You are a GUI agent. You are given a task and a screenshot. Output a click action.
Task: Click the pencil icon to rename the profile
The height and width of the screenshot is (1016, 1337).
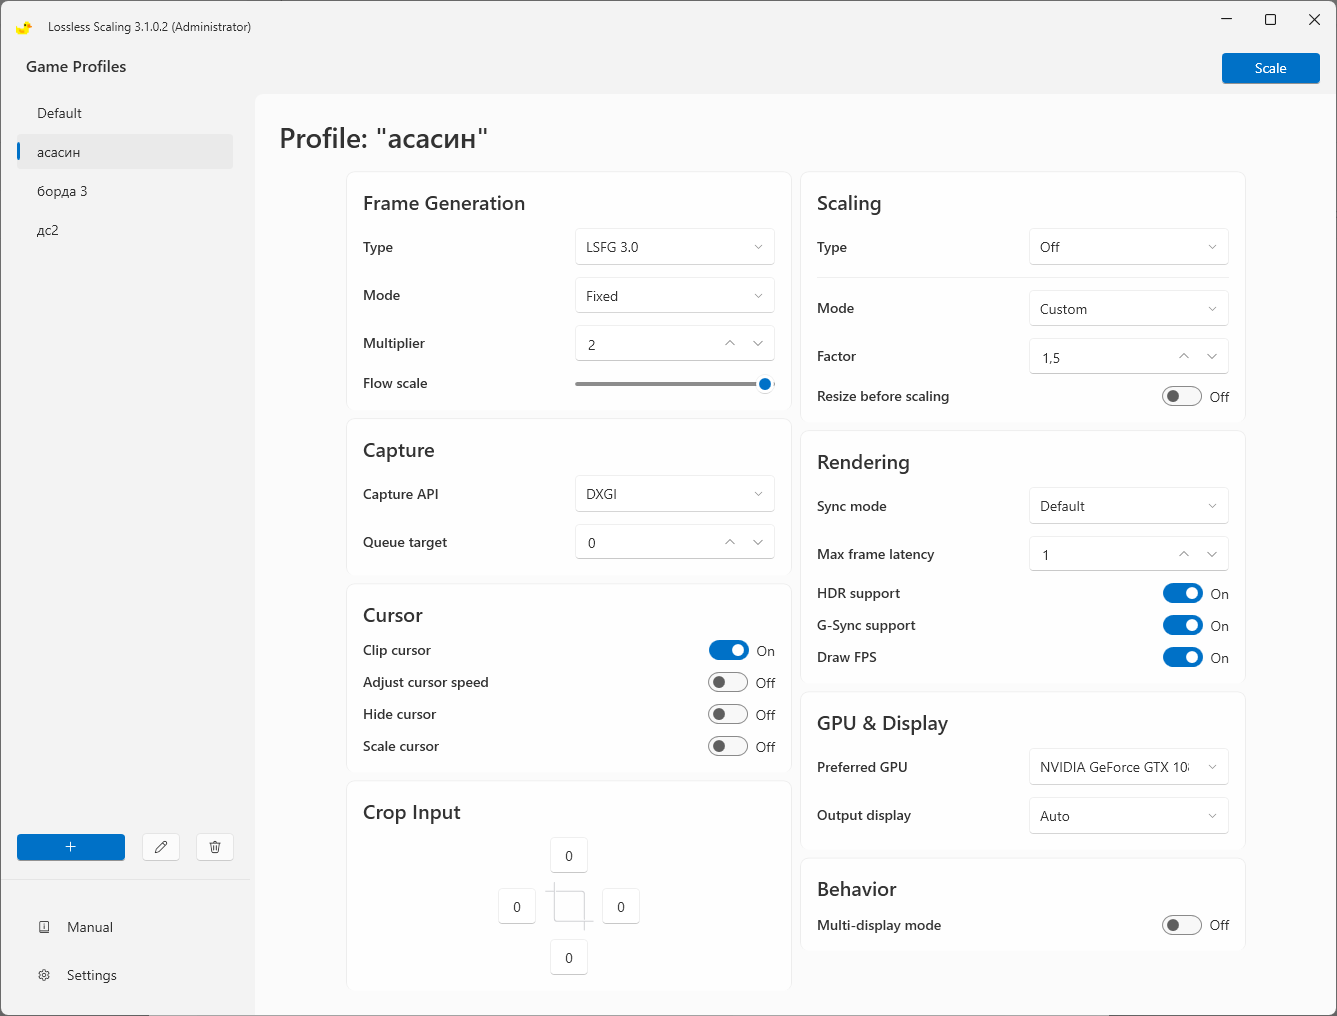coord(161,847)
